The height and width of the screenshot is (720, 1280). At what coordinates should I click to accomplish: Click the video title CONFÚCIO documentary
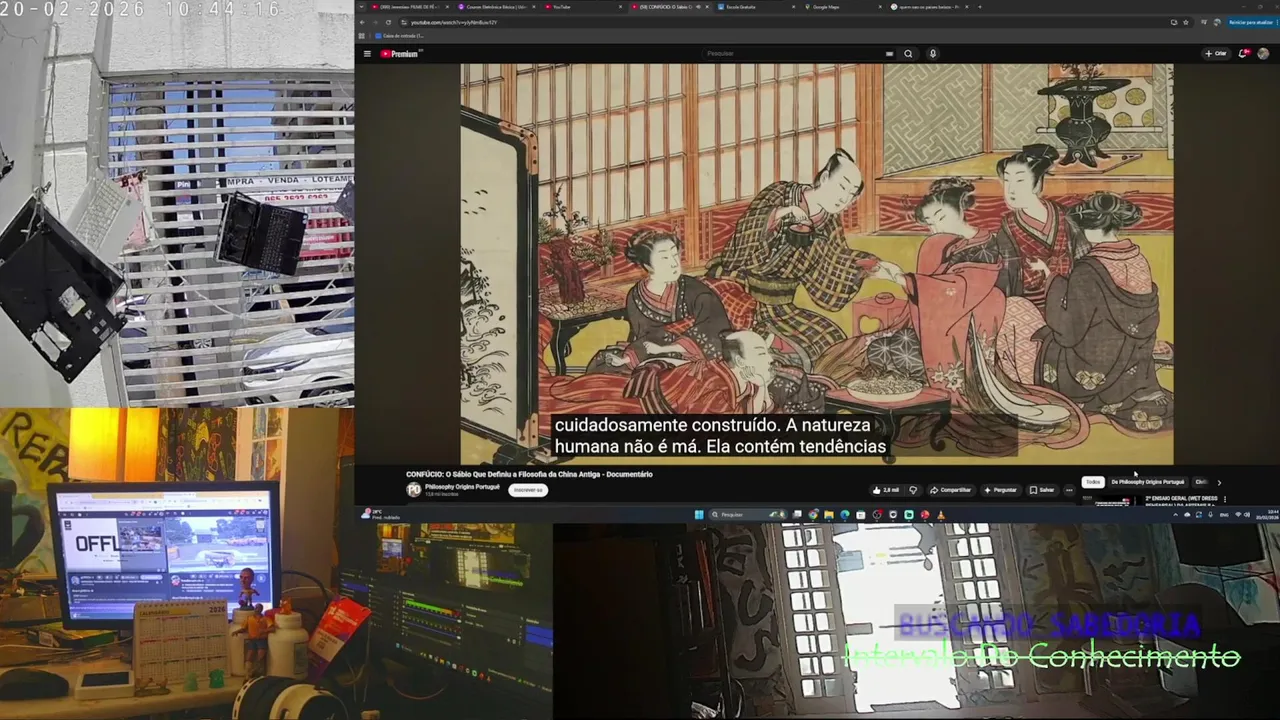(x=529, y=474)
